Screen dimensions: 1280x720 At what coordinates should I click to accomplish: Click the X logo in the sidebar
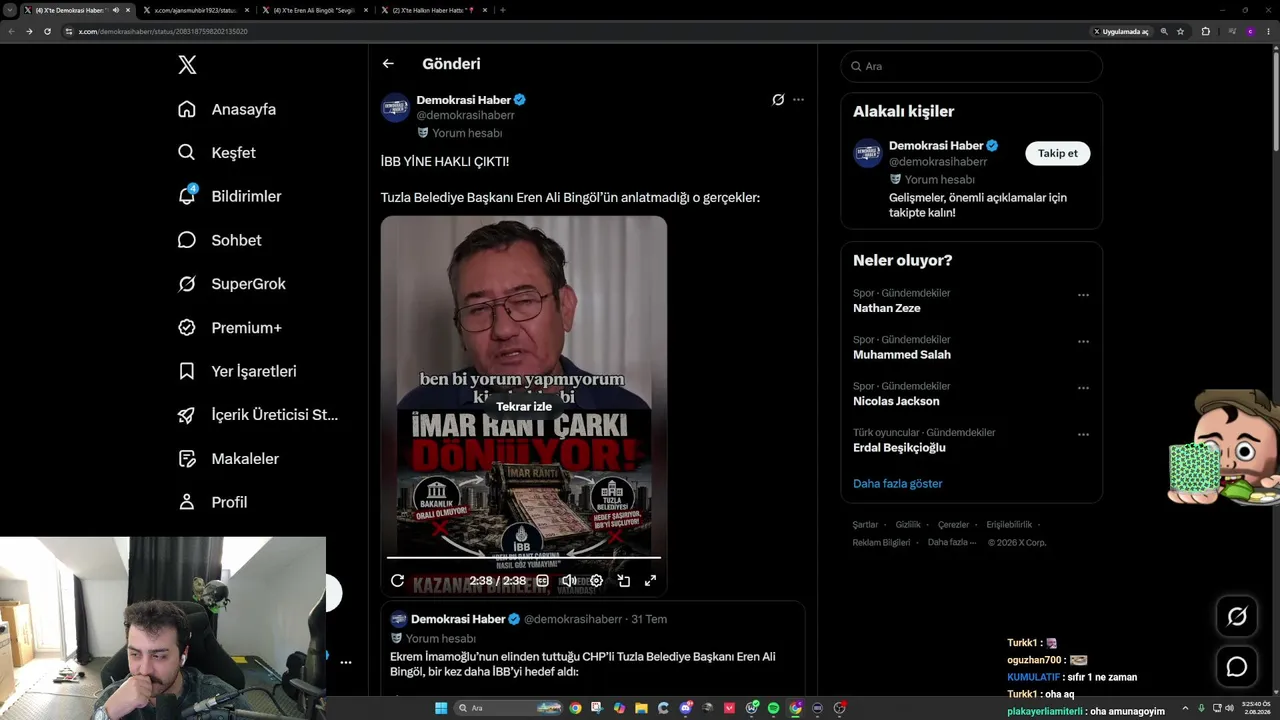coord(187,65)
